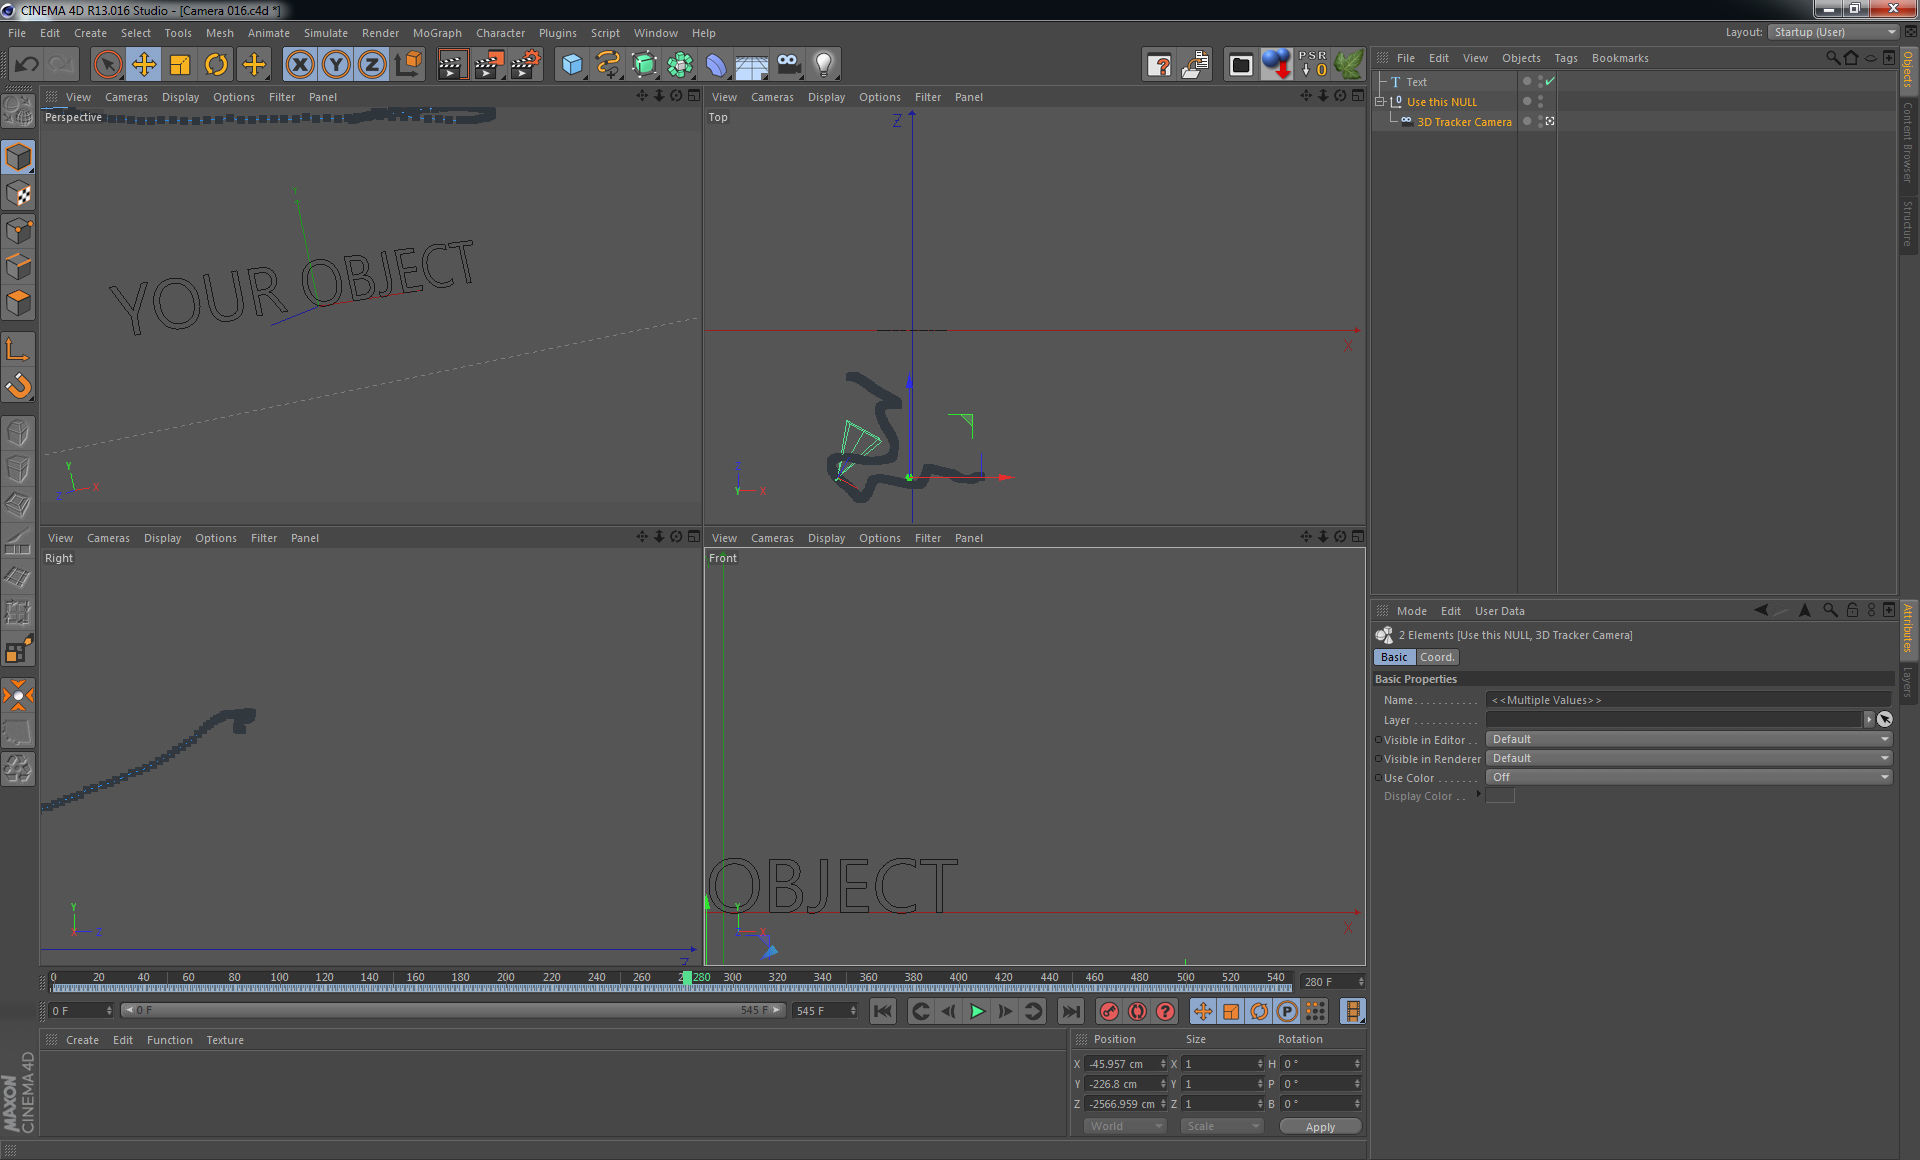The image size is (1920, 1160).
Task: Select the Rotate tool in the toolbar
Action: point(215,64)
